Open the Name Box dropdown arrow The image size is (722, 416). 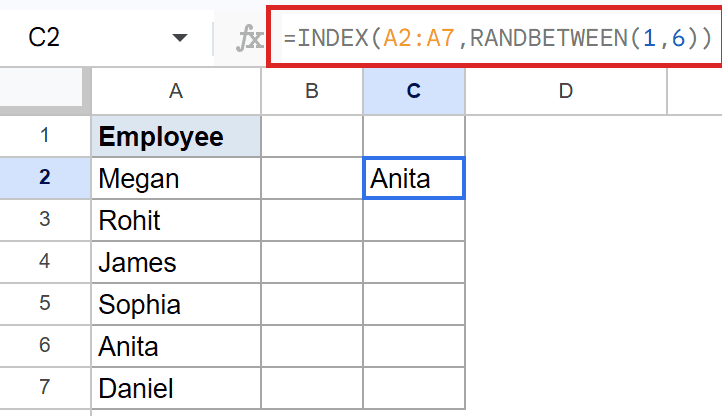click(x=180, y=37)
